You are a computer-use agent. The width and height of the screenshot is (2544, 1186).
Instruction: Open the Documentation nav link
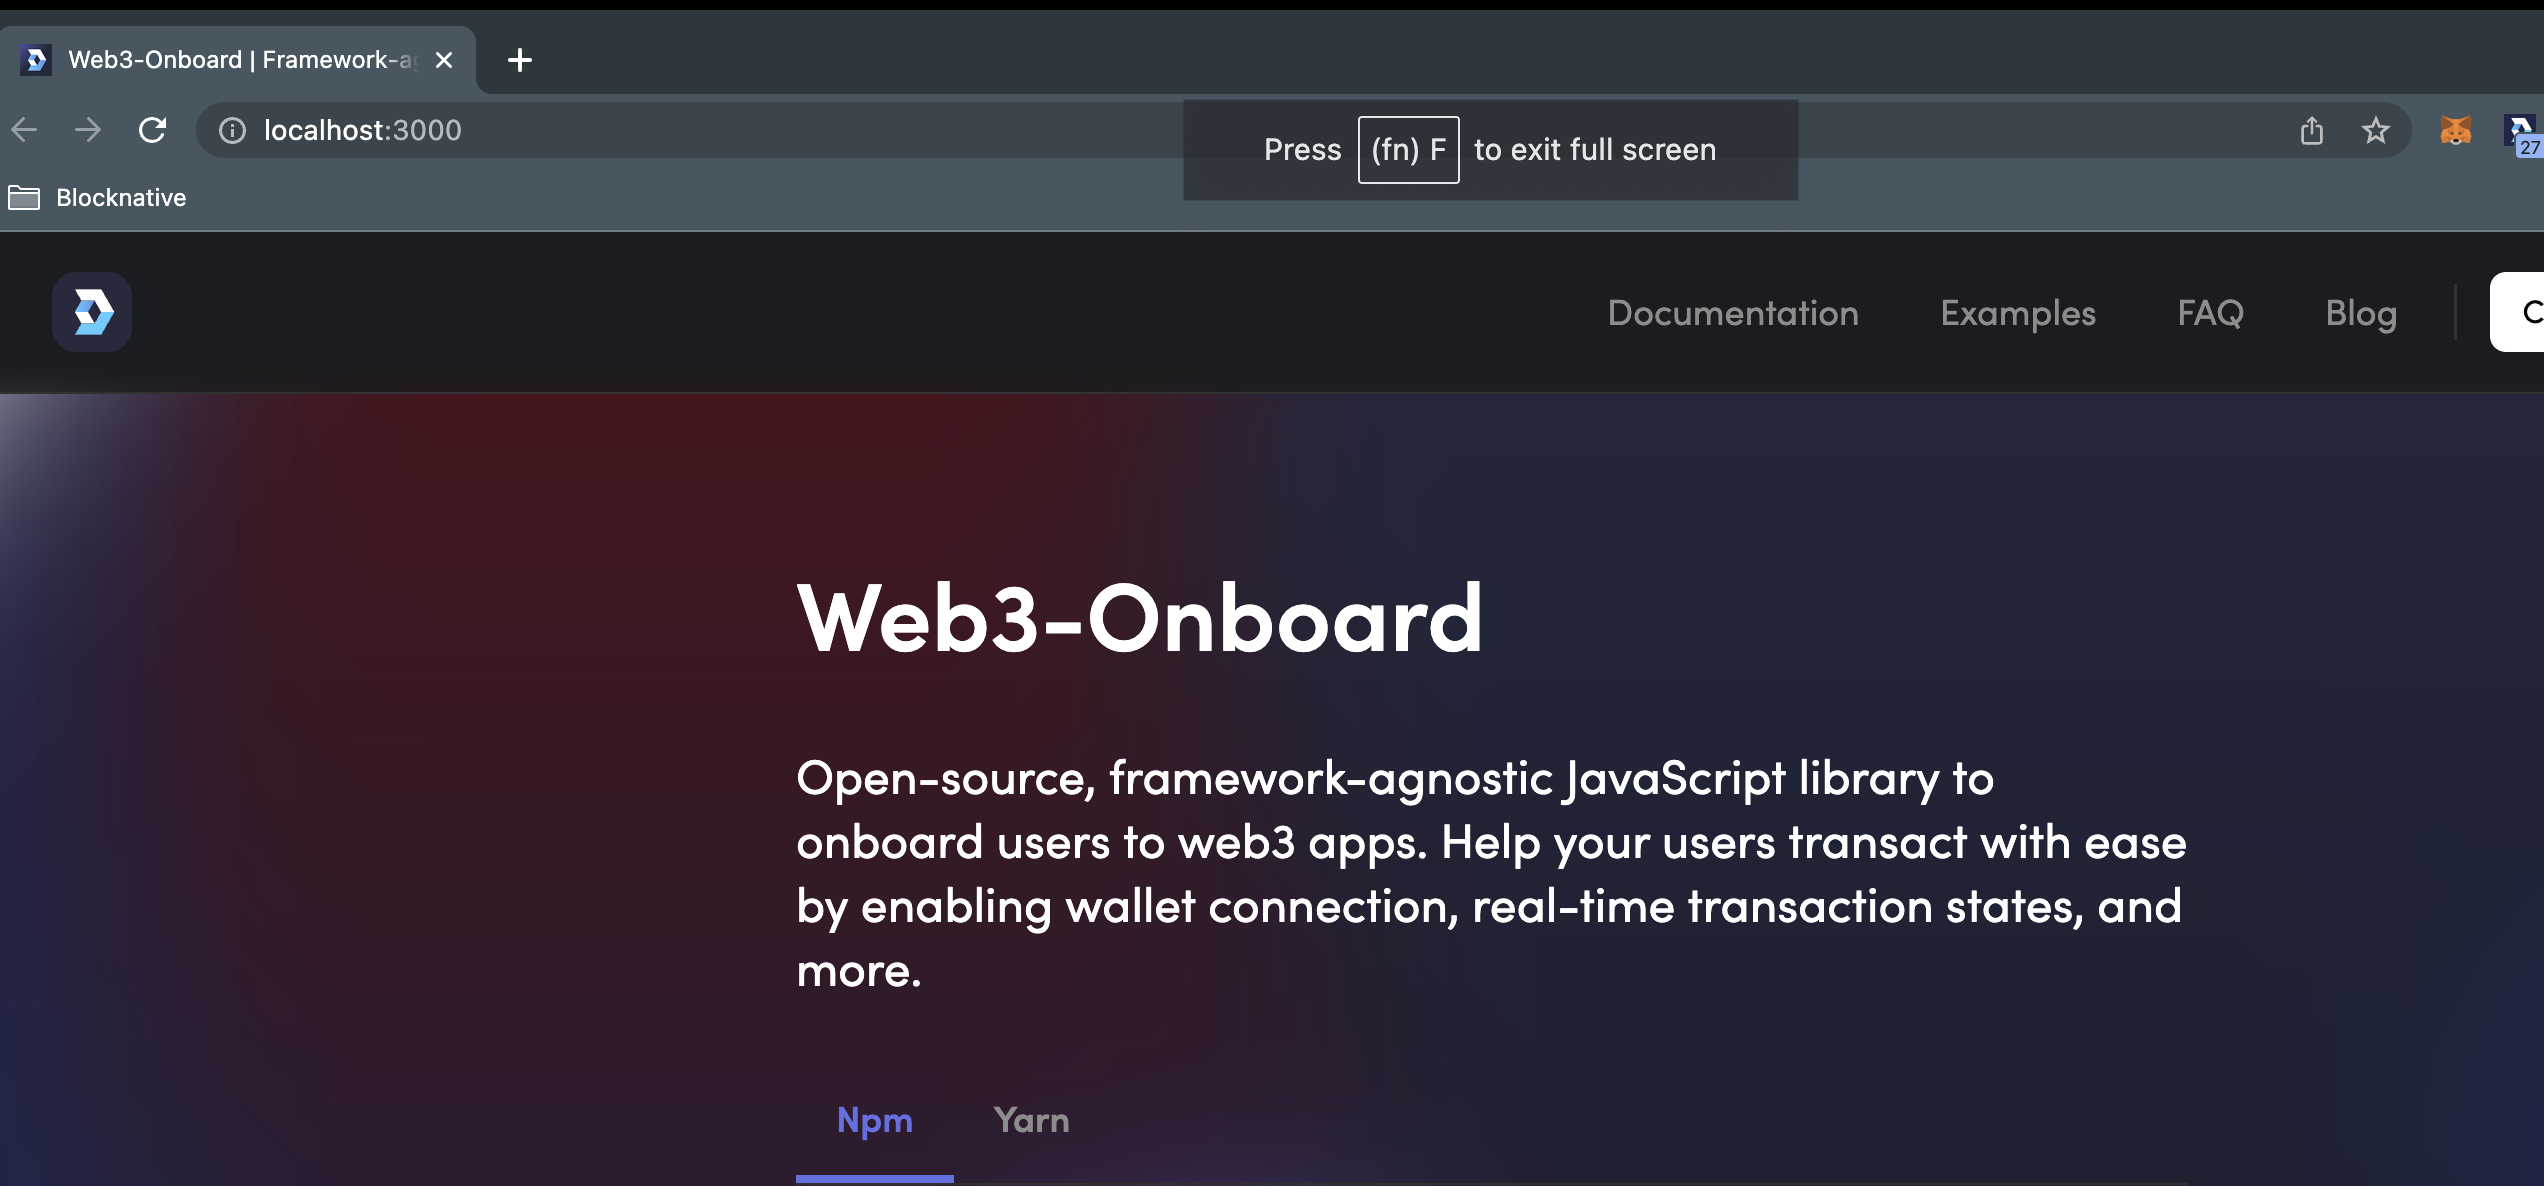(x=1733, y=313)
